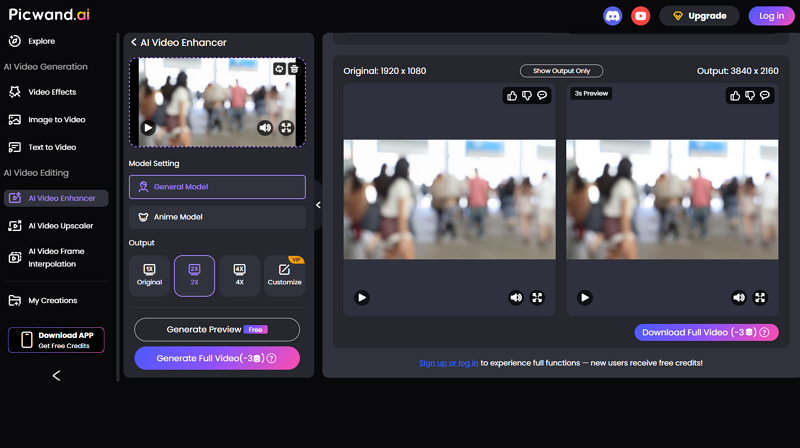The height and width of the screenshot is (448, 800).
Task: Mute the original video player
Action: pyautogui.click(x=516, y=297)
